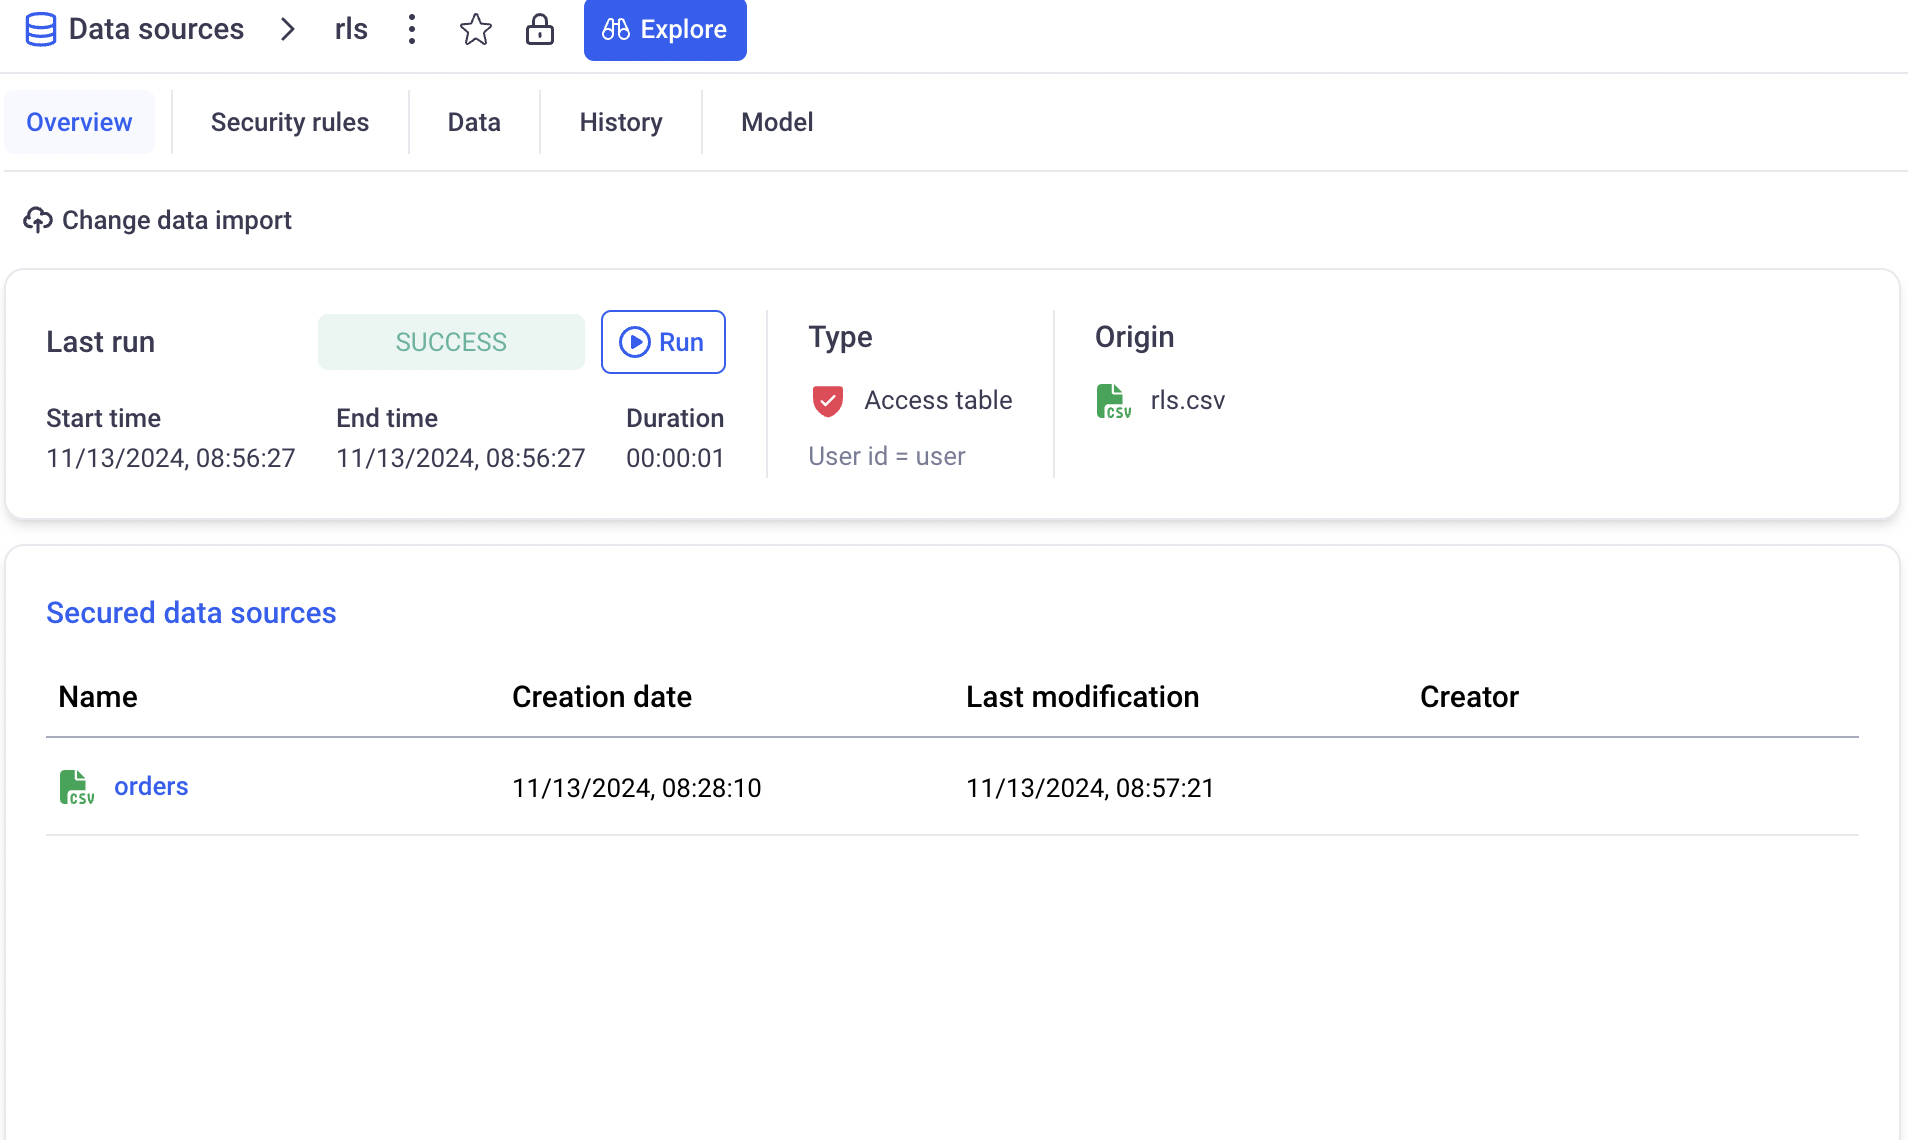The width and height of the screenshot is (1908, 1140).
Task: Go to the History tab
Action: pos(621,122)
